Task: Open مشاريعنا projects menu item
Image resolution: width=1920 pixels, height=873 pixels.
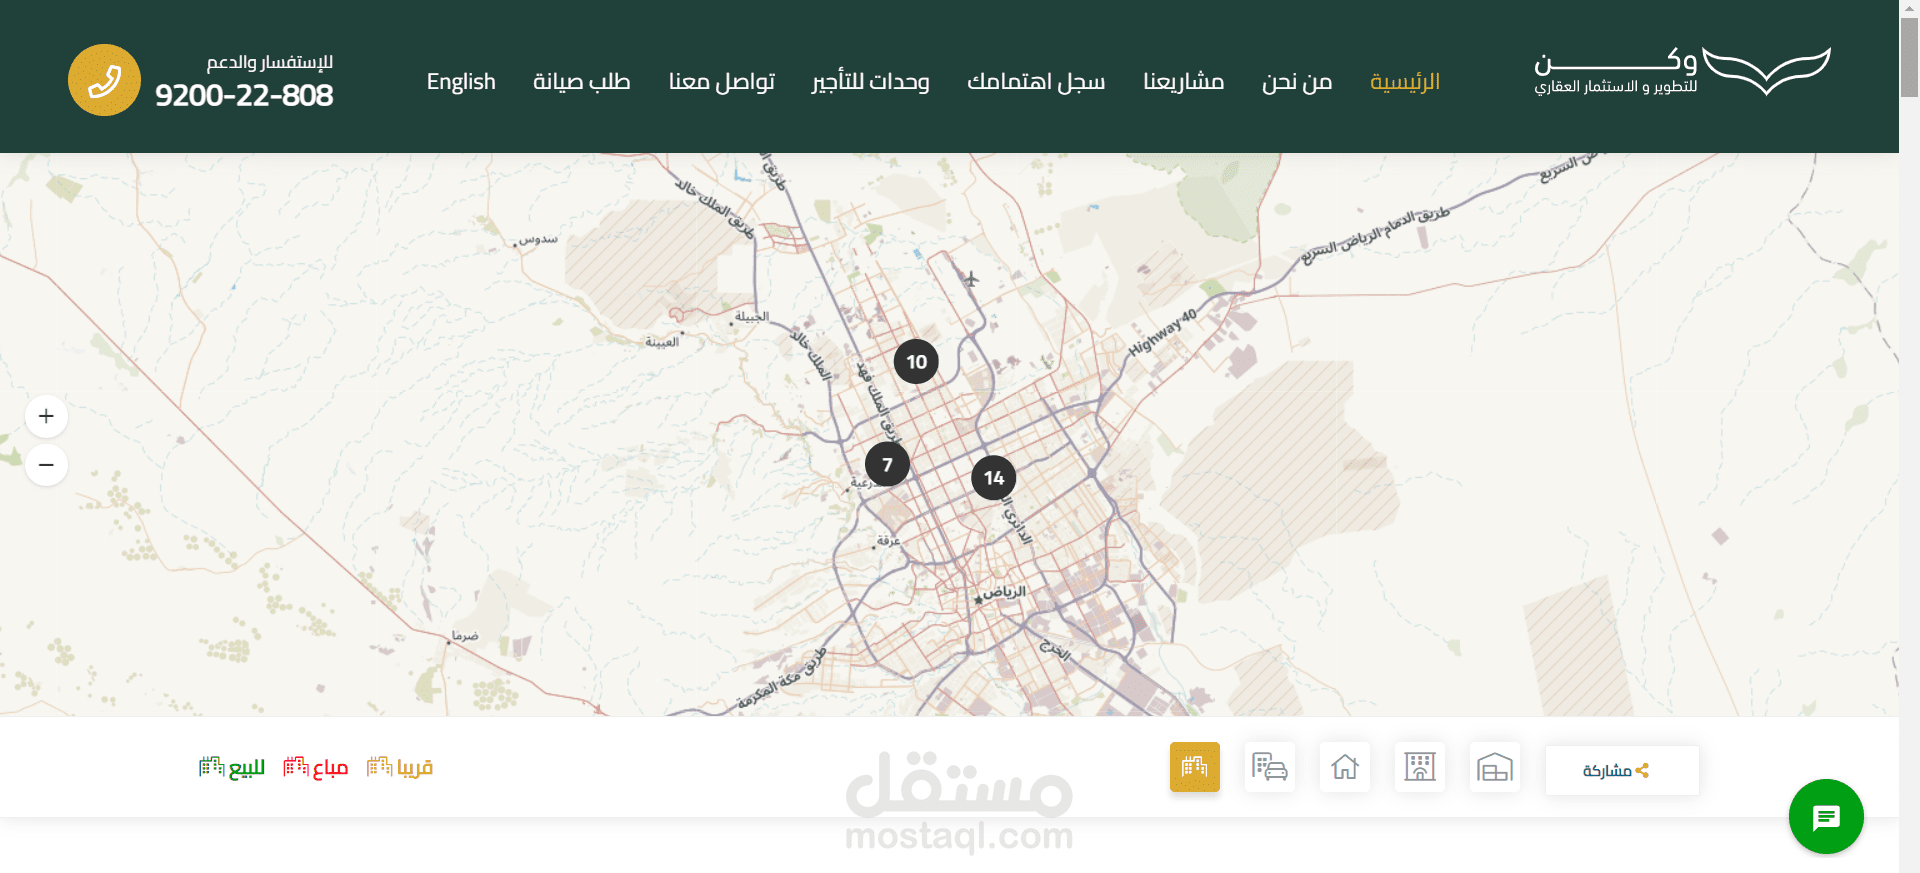Action: tap(1184, 81)
